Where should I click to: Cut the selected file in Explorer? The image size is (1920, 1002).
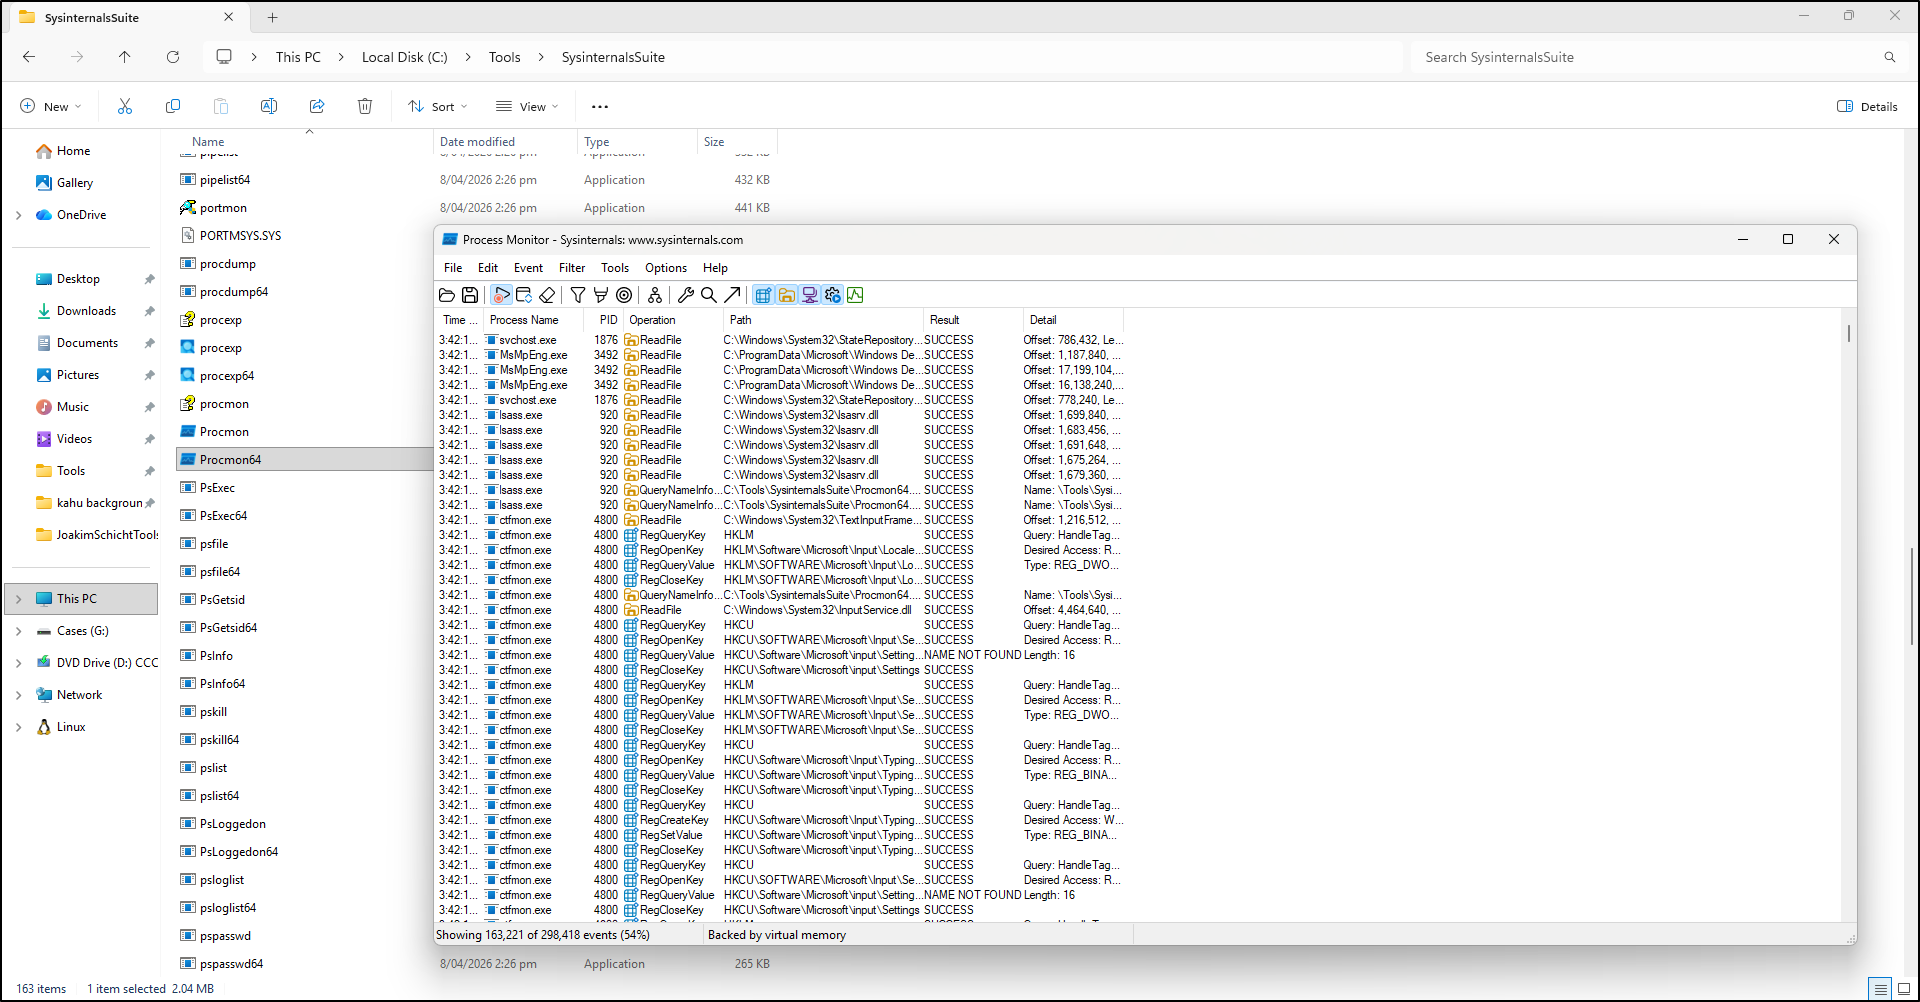[x=125, y=106]
